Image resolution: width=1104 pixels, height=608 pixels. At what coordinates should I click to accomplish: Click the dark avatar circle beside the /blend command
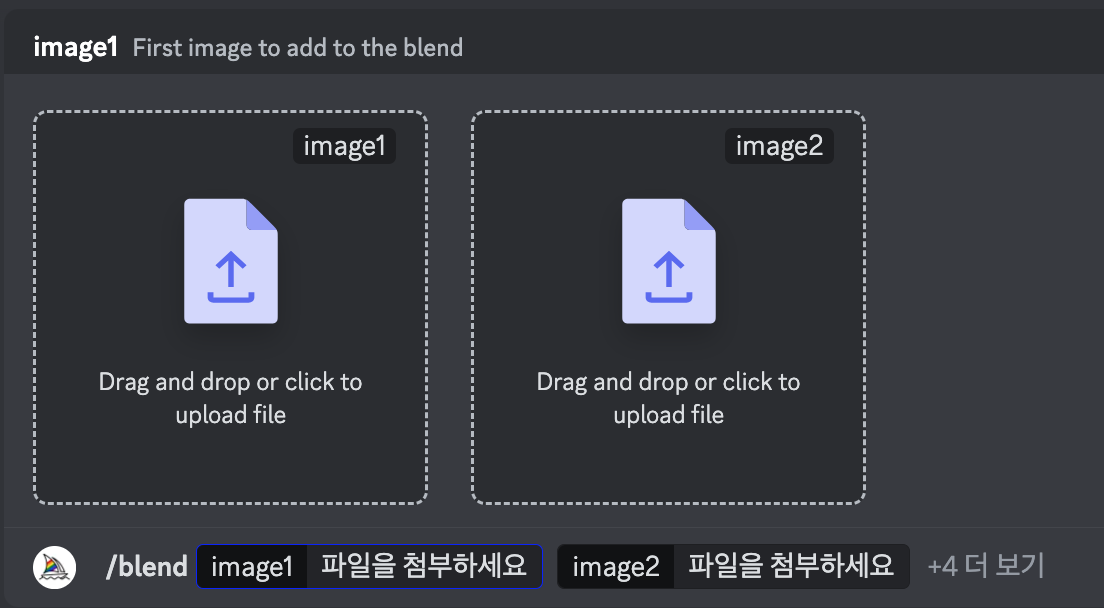tap(52, 566)
